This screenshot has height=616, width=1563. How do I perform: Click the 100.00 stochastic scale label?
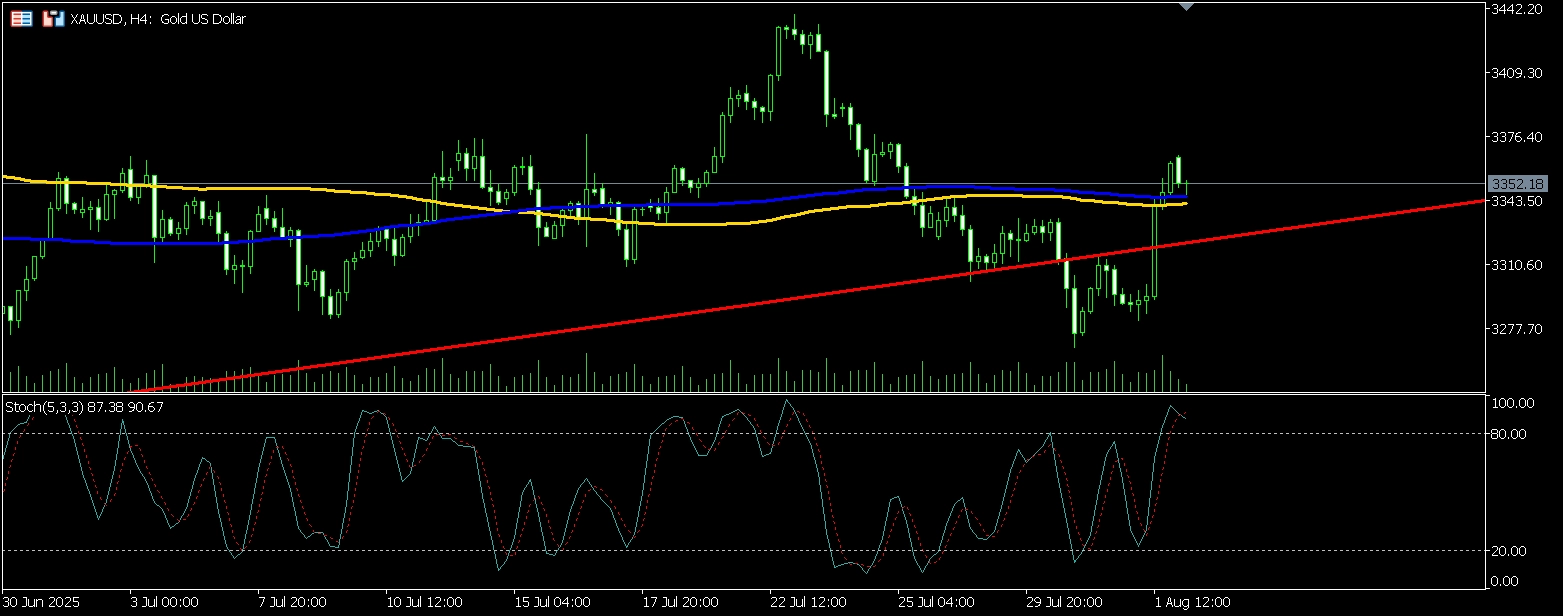coord(1512,403)
